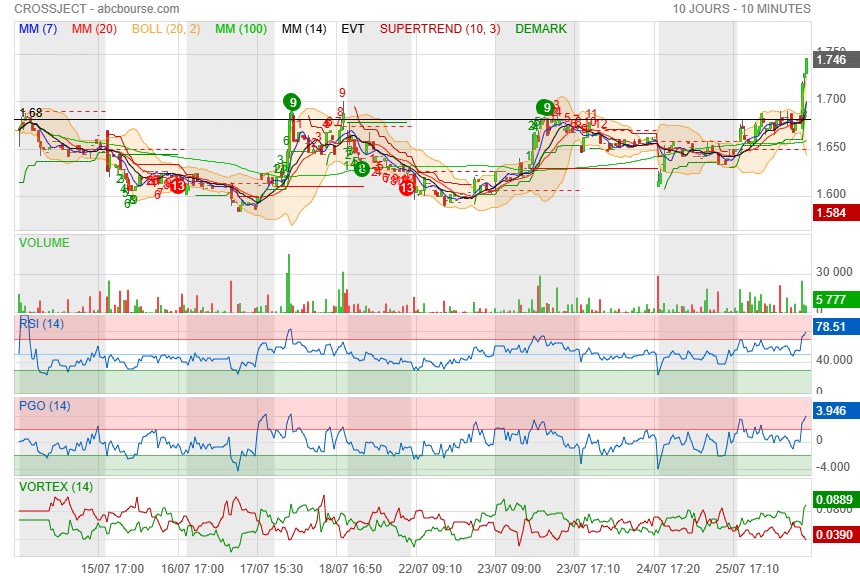Click the PGO (14) panel label
This screenshot has width=860, height=579.
(44, 406)
